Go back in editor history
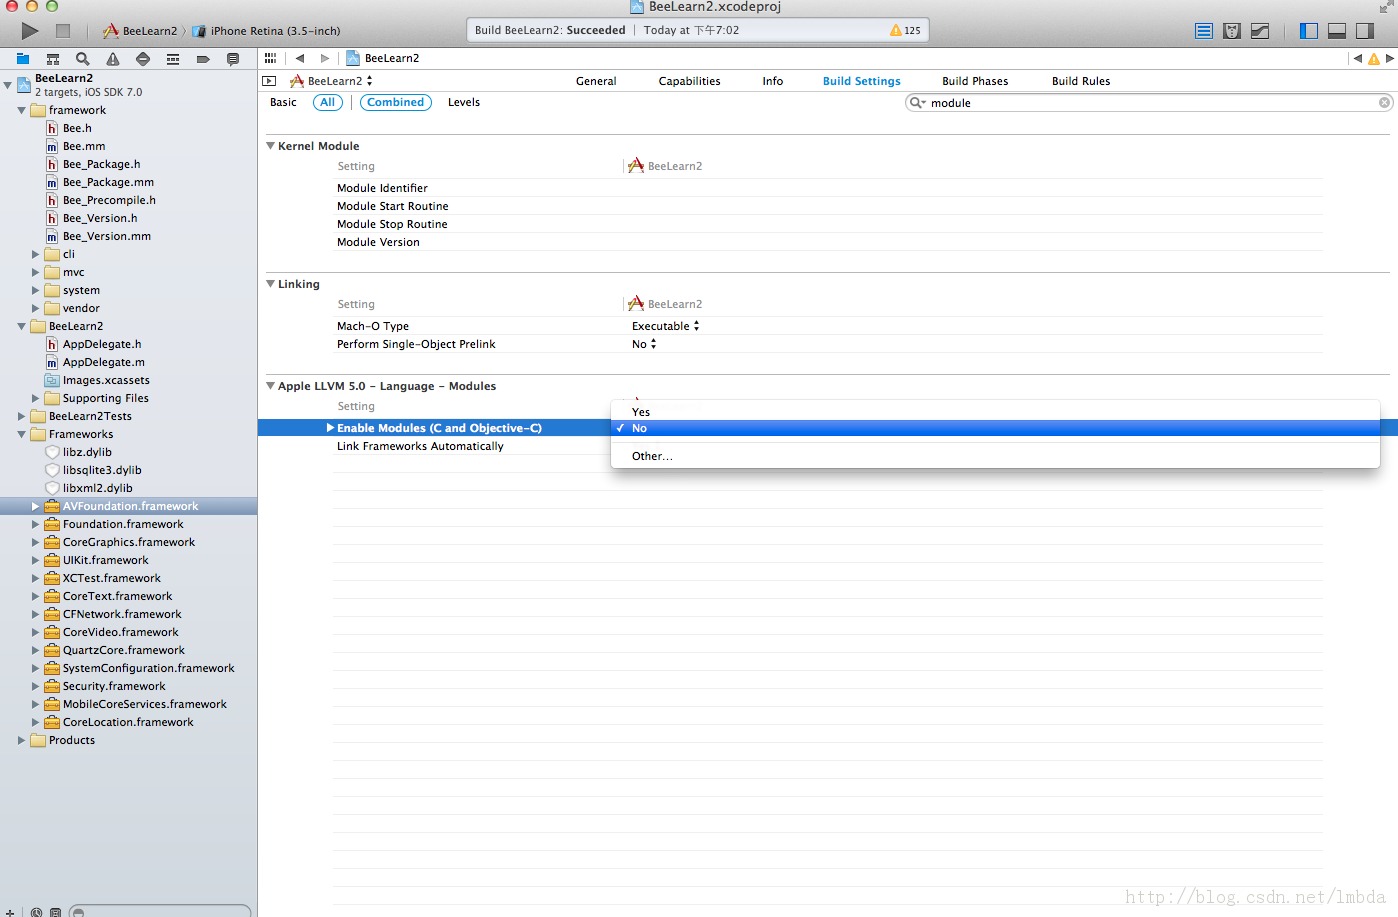 pos(299,58)
